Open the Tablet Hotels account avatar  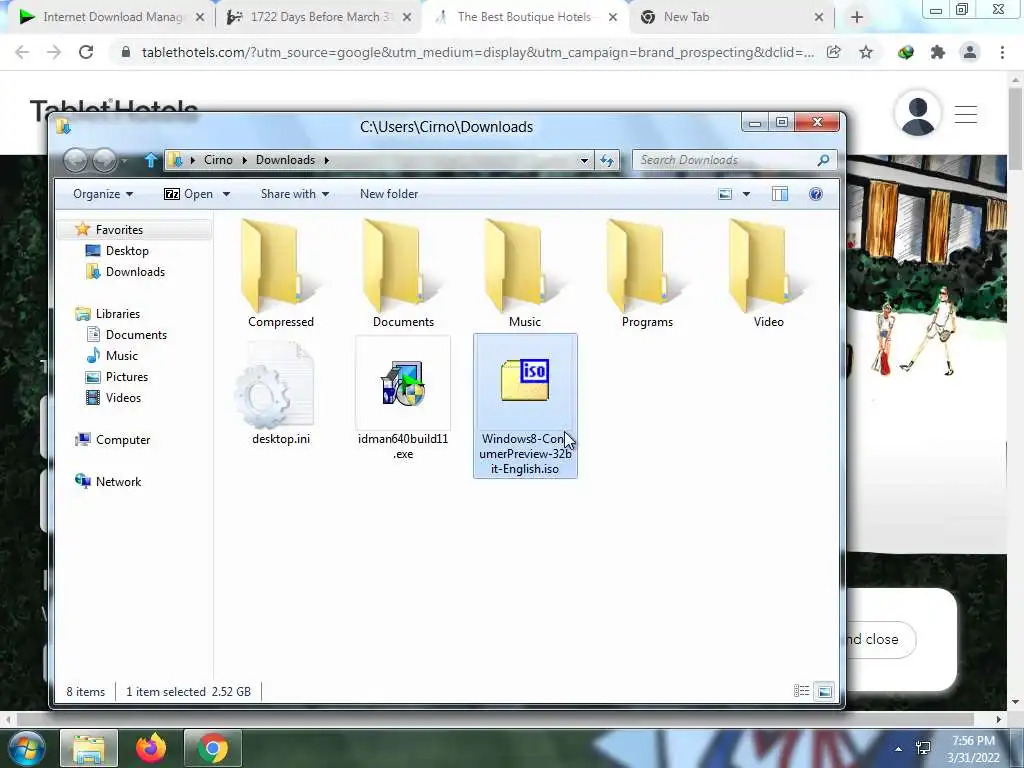coord(918,114)
